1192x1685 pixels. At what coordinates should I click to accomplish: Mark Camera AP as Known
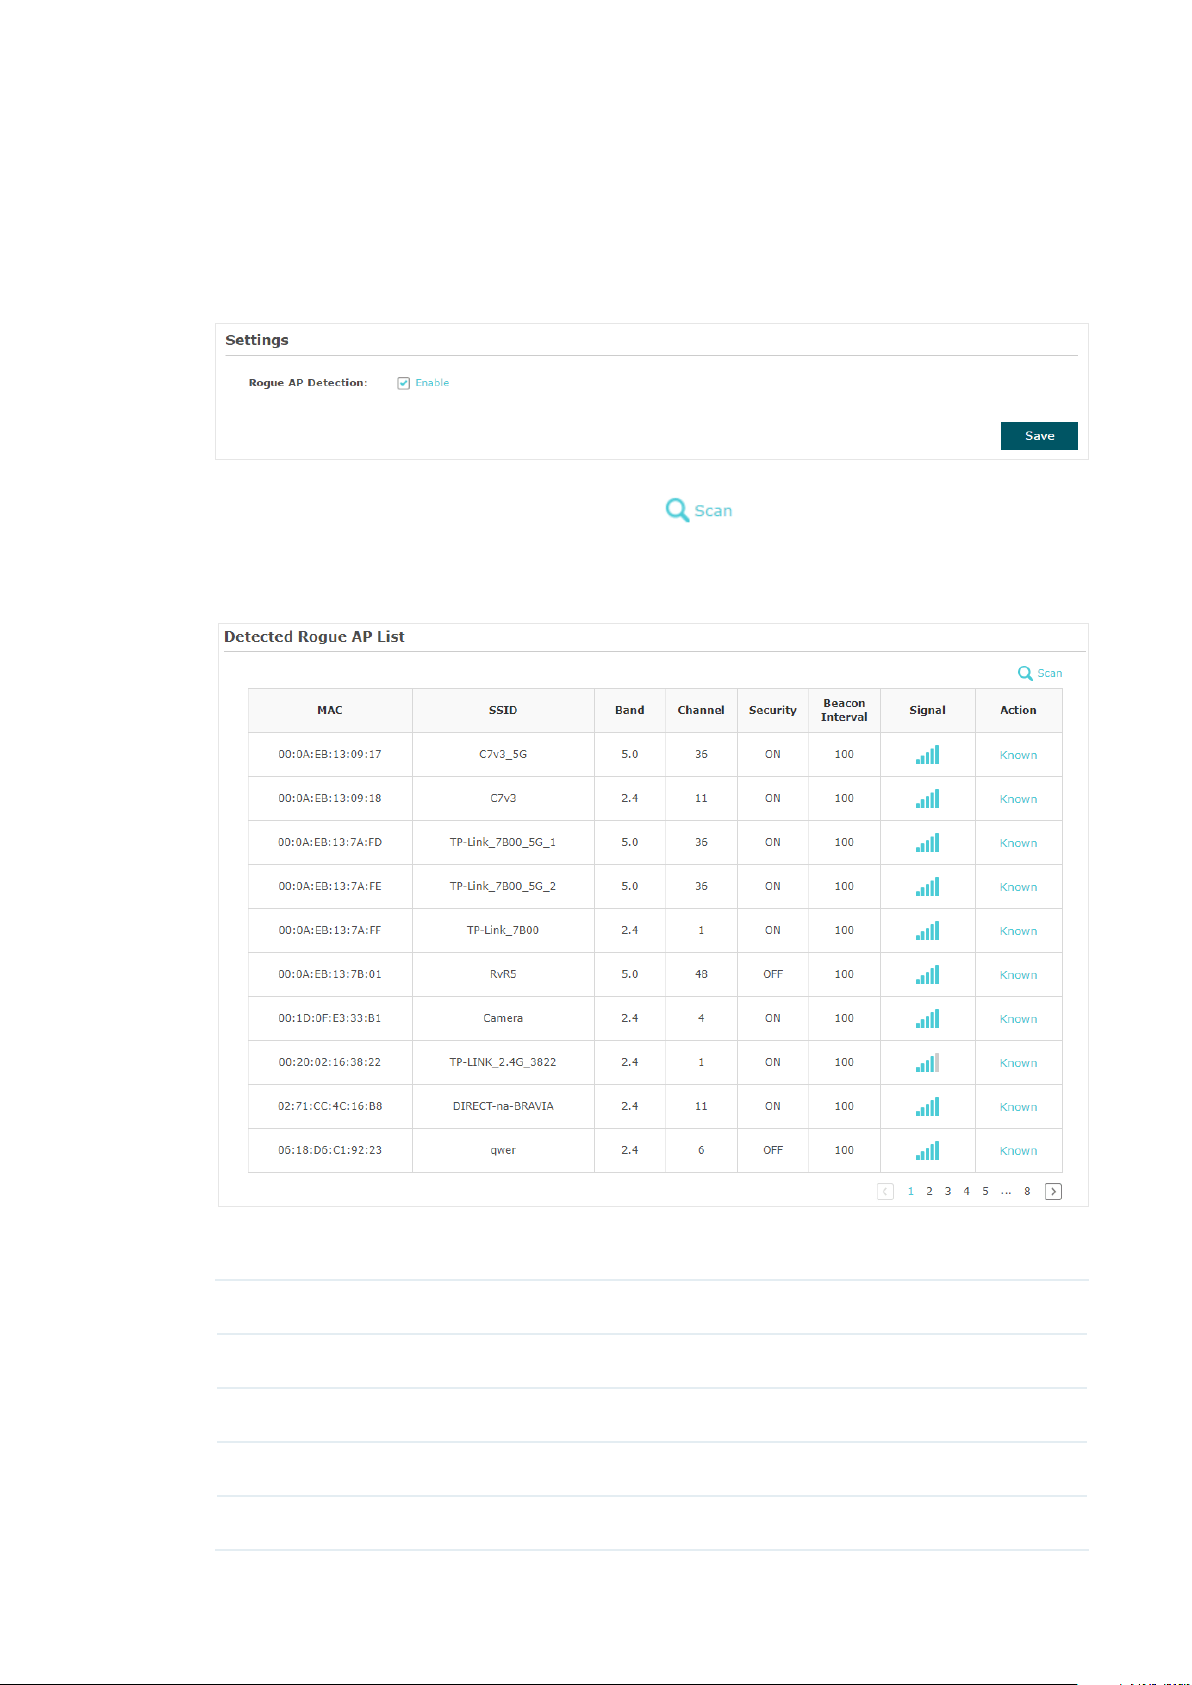[x=1018, y=1019]
